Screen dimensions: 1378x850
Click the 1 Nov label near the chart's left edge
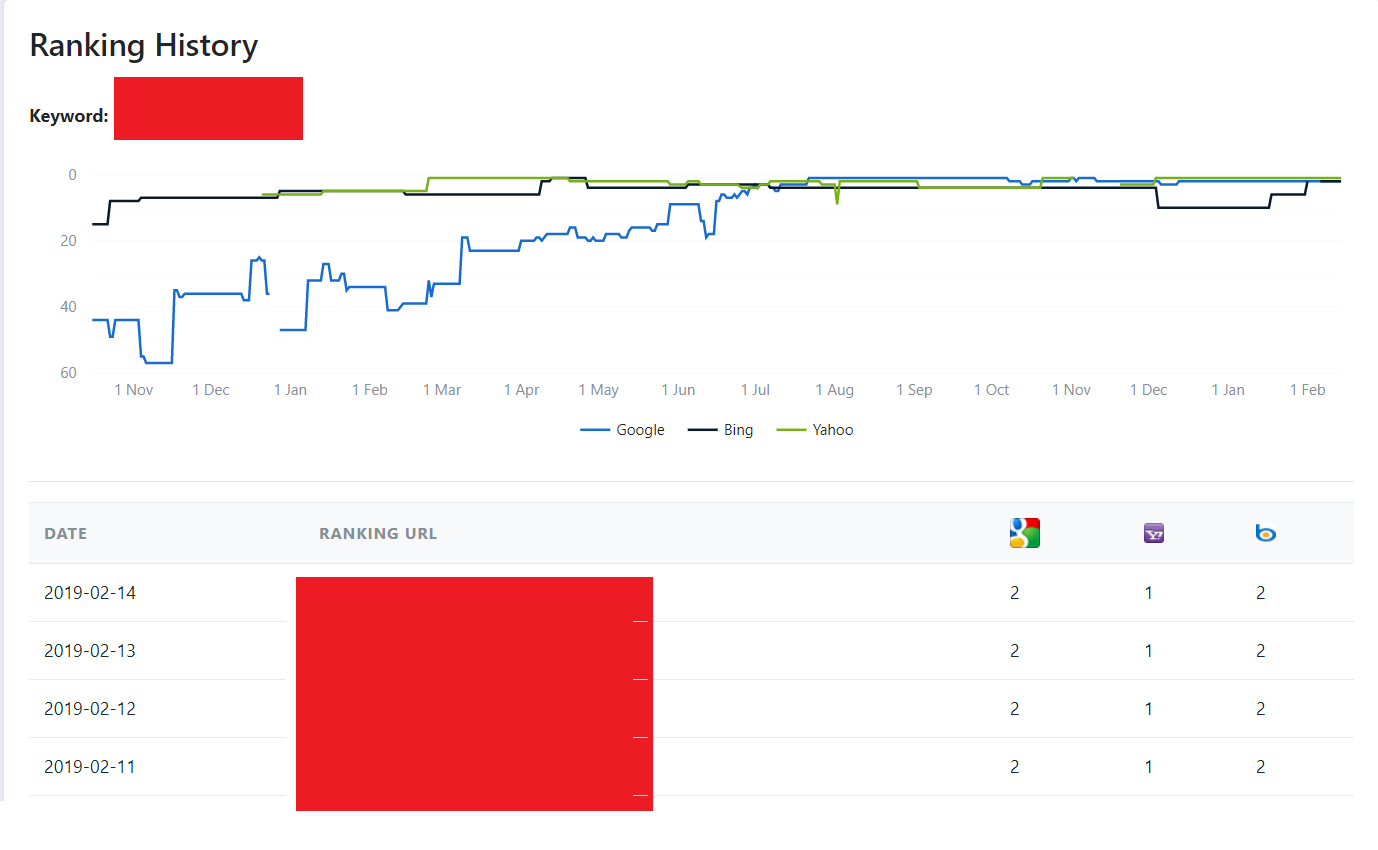[134, 390]
